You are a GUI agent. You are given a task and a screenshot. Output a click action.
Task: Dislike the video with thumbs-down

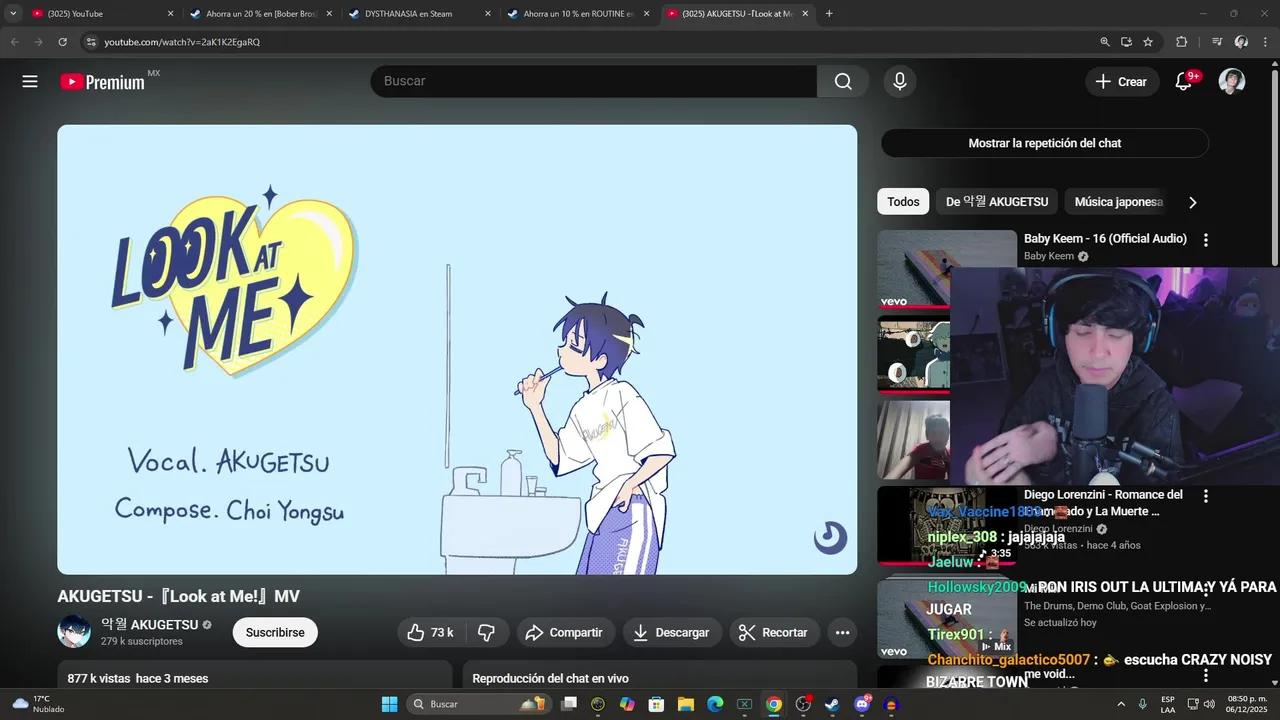pyautogui.click(x=487, y=632)
